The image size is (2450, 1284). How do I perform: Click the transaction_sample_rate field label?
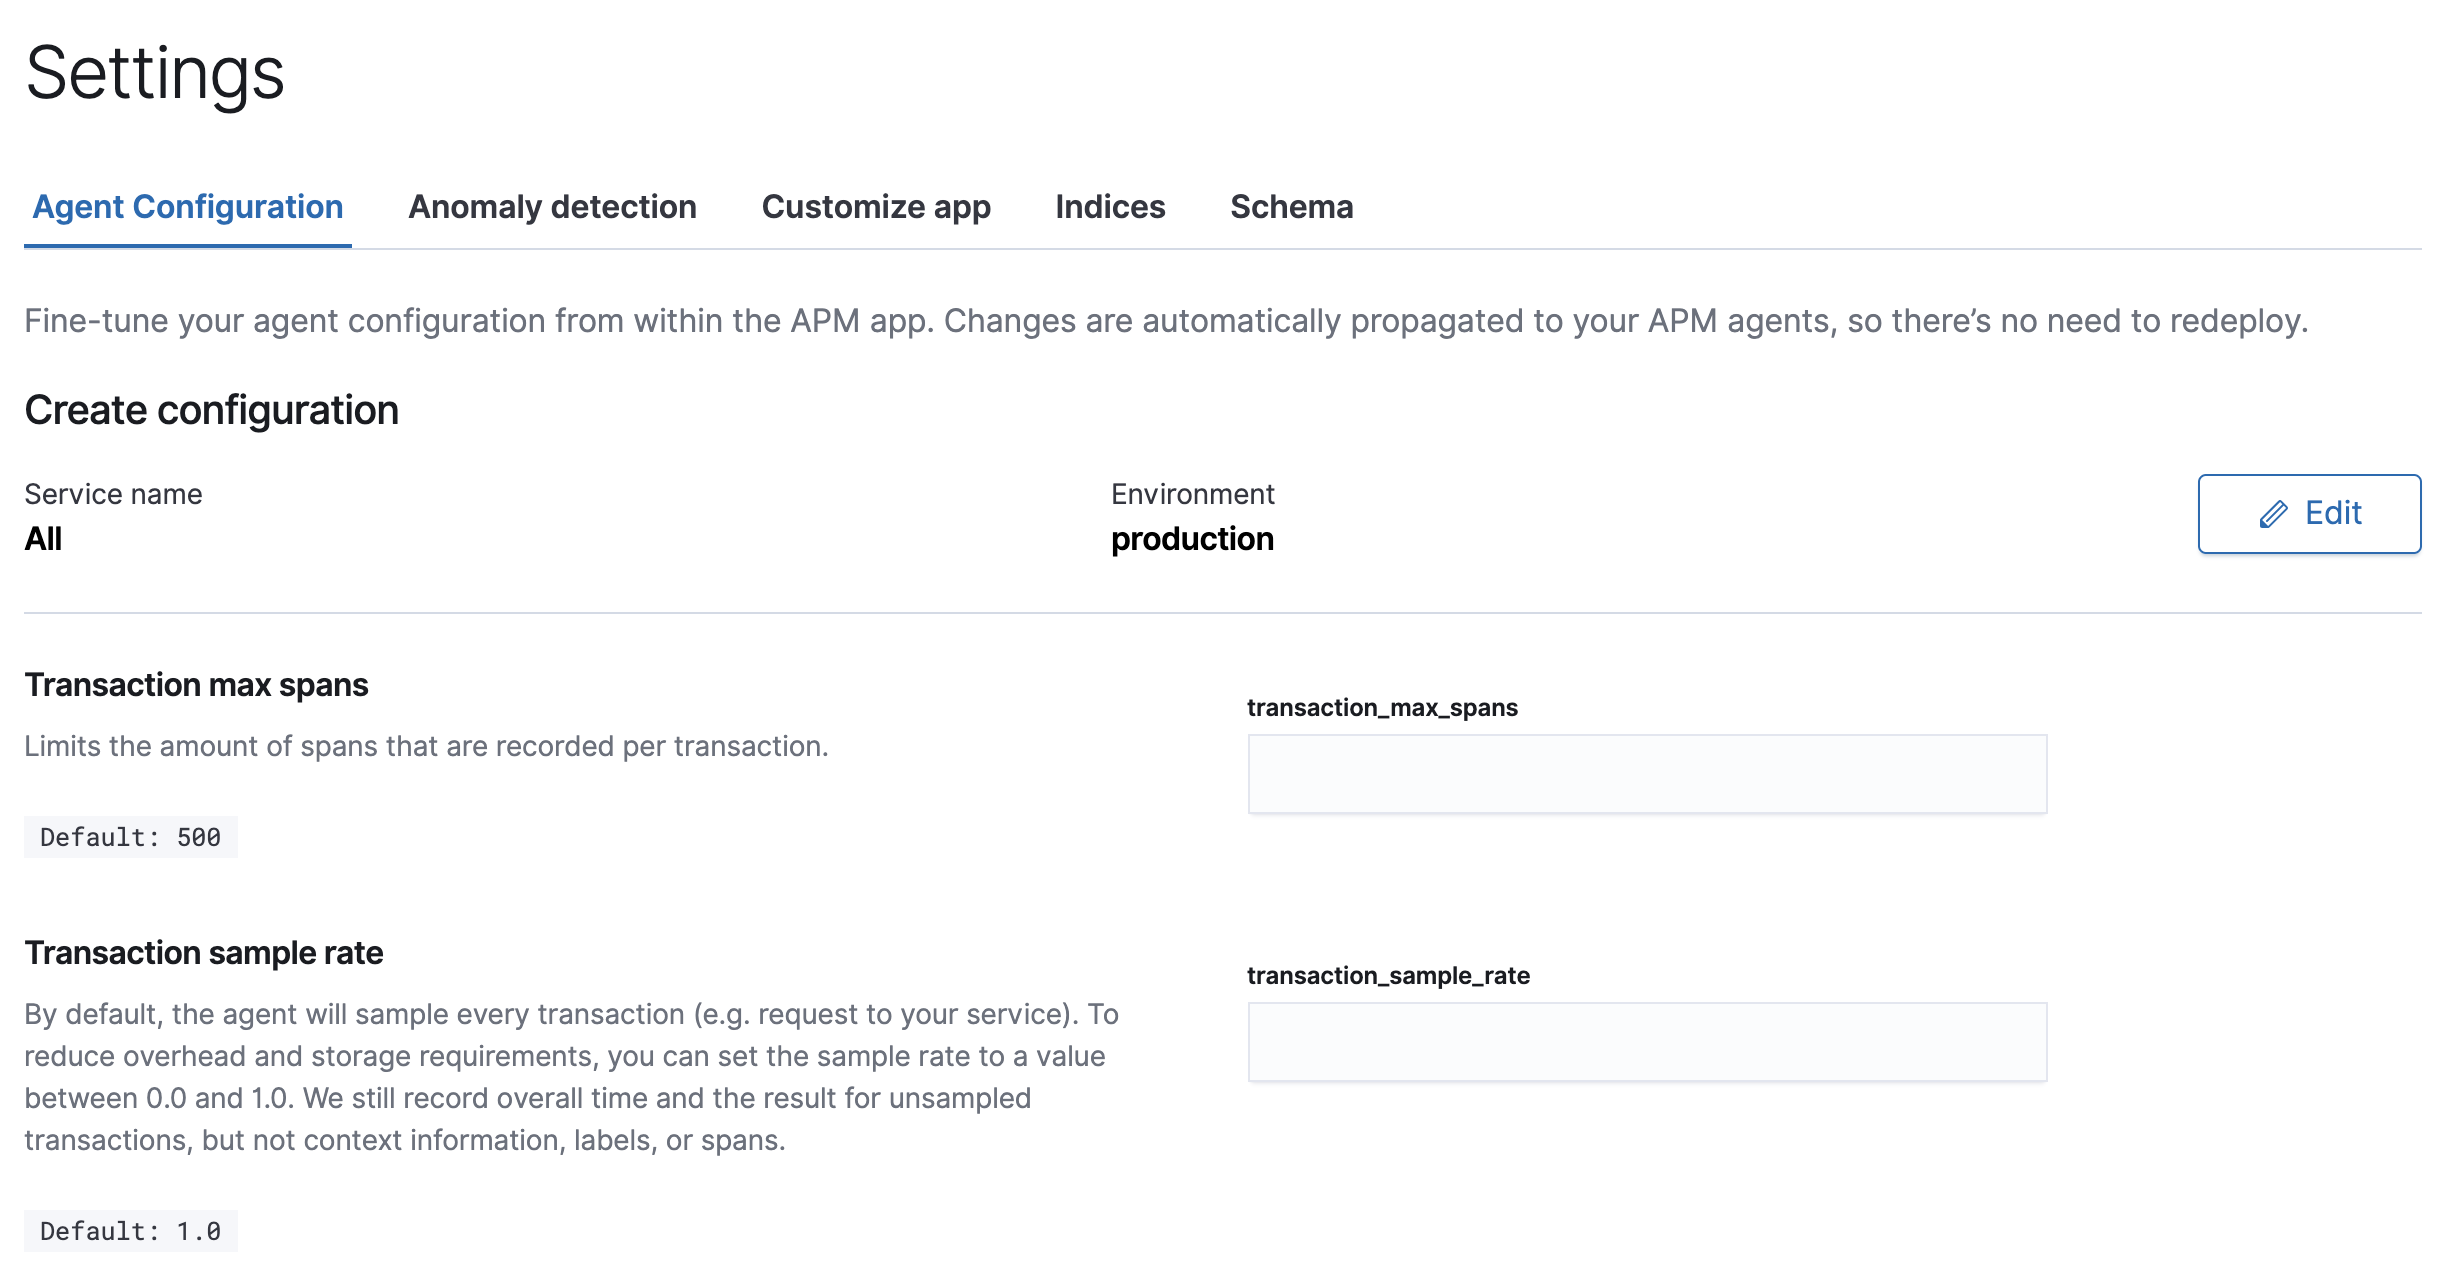point(1388,976)
